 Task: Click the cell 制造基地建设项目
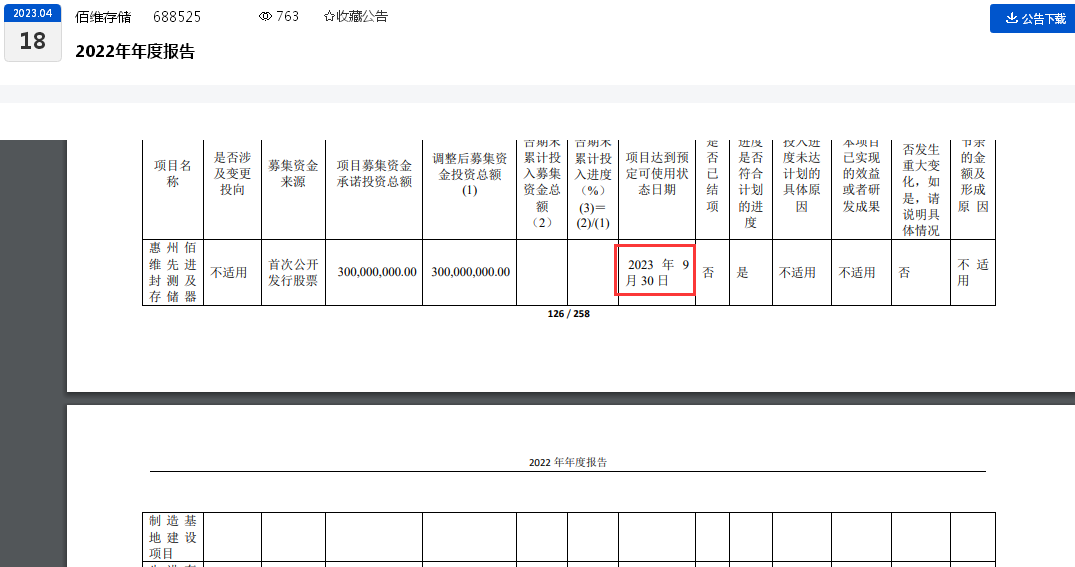tap(173, 537)
